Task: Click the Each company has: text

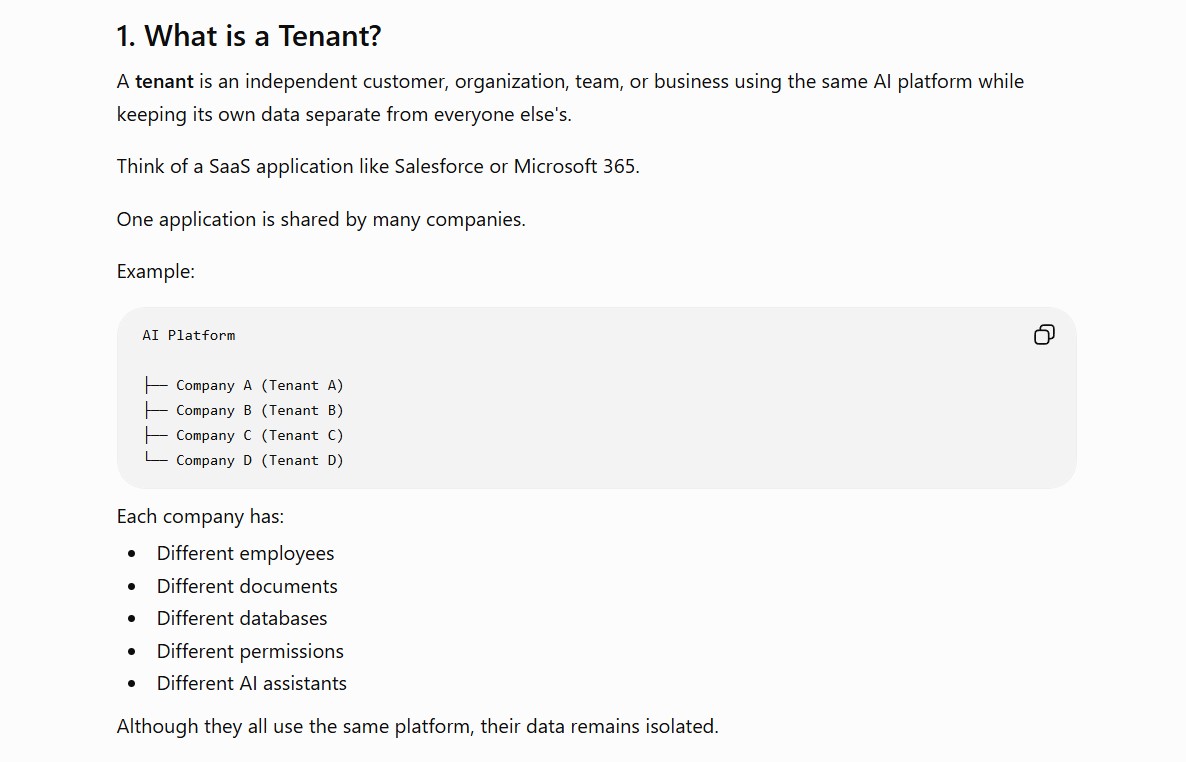Action: pyautogui.click(x=200, y=517)
